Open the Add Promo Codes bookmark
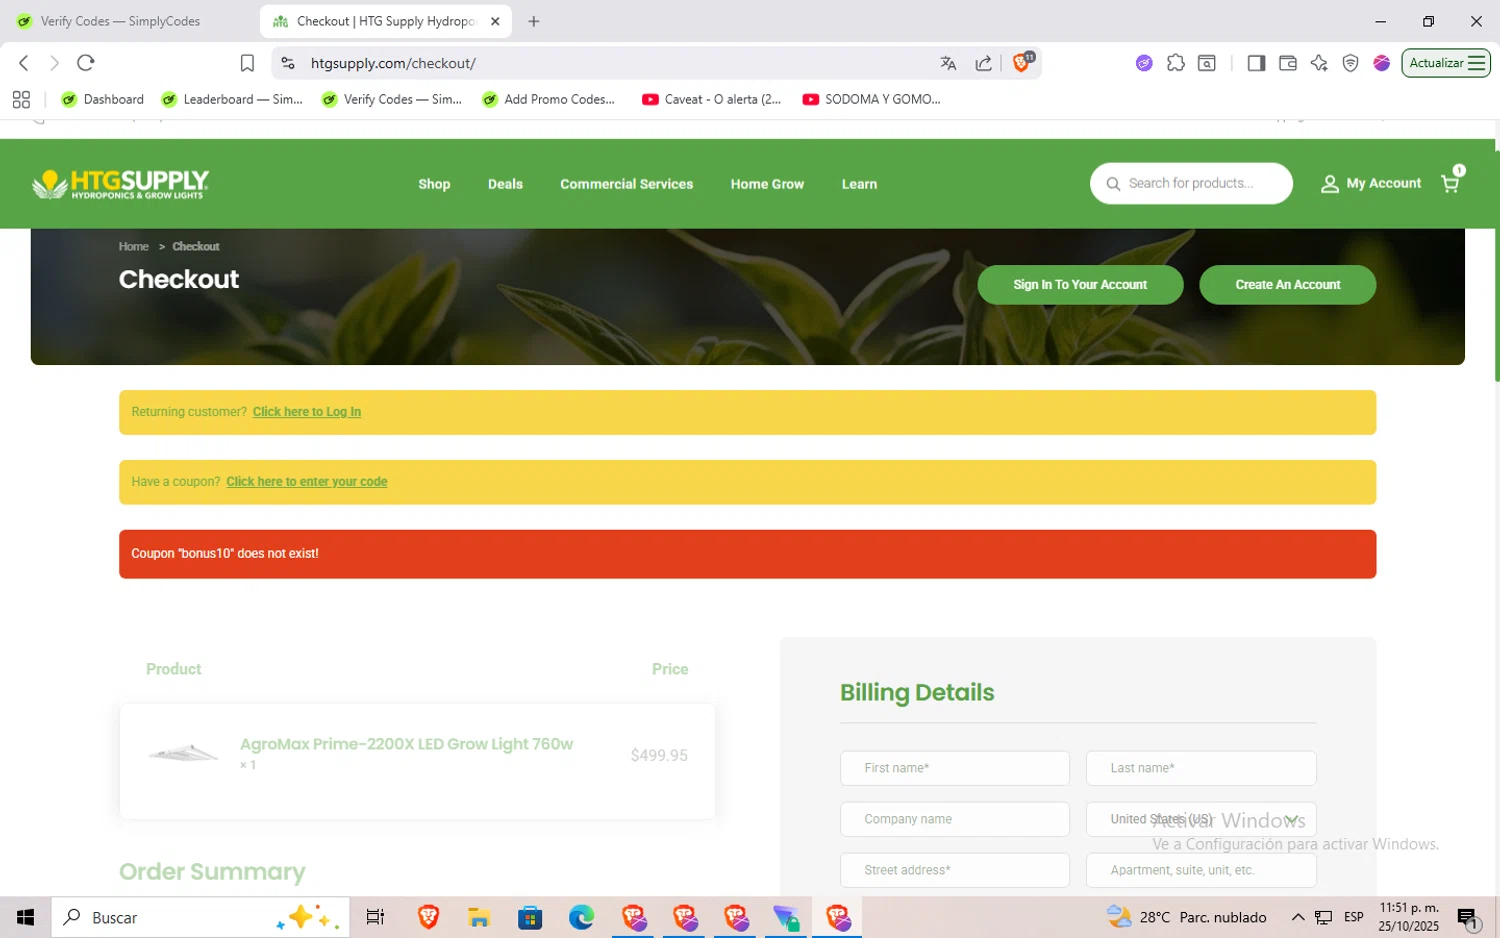This screenshot has width=1500, height=938. (549, 99)
